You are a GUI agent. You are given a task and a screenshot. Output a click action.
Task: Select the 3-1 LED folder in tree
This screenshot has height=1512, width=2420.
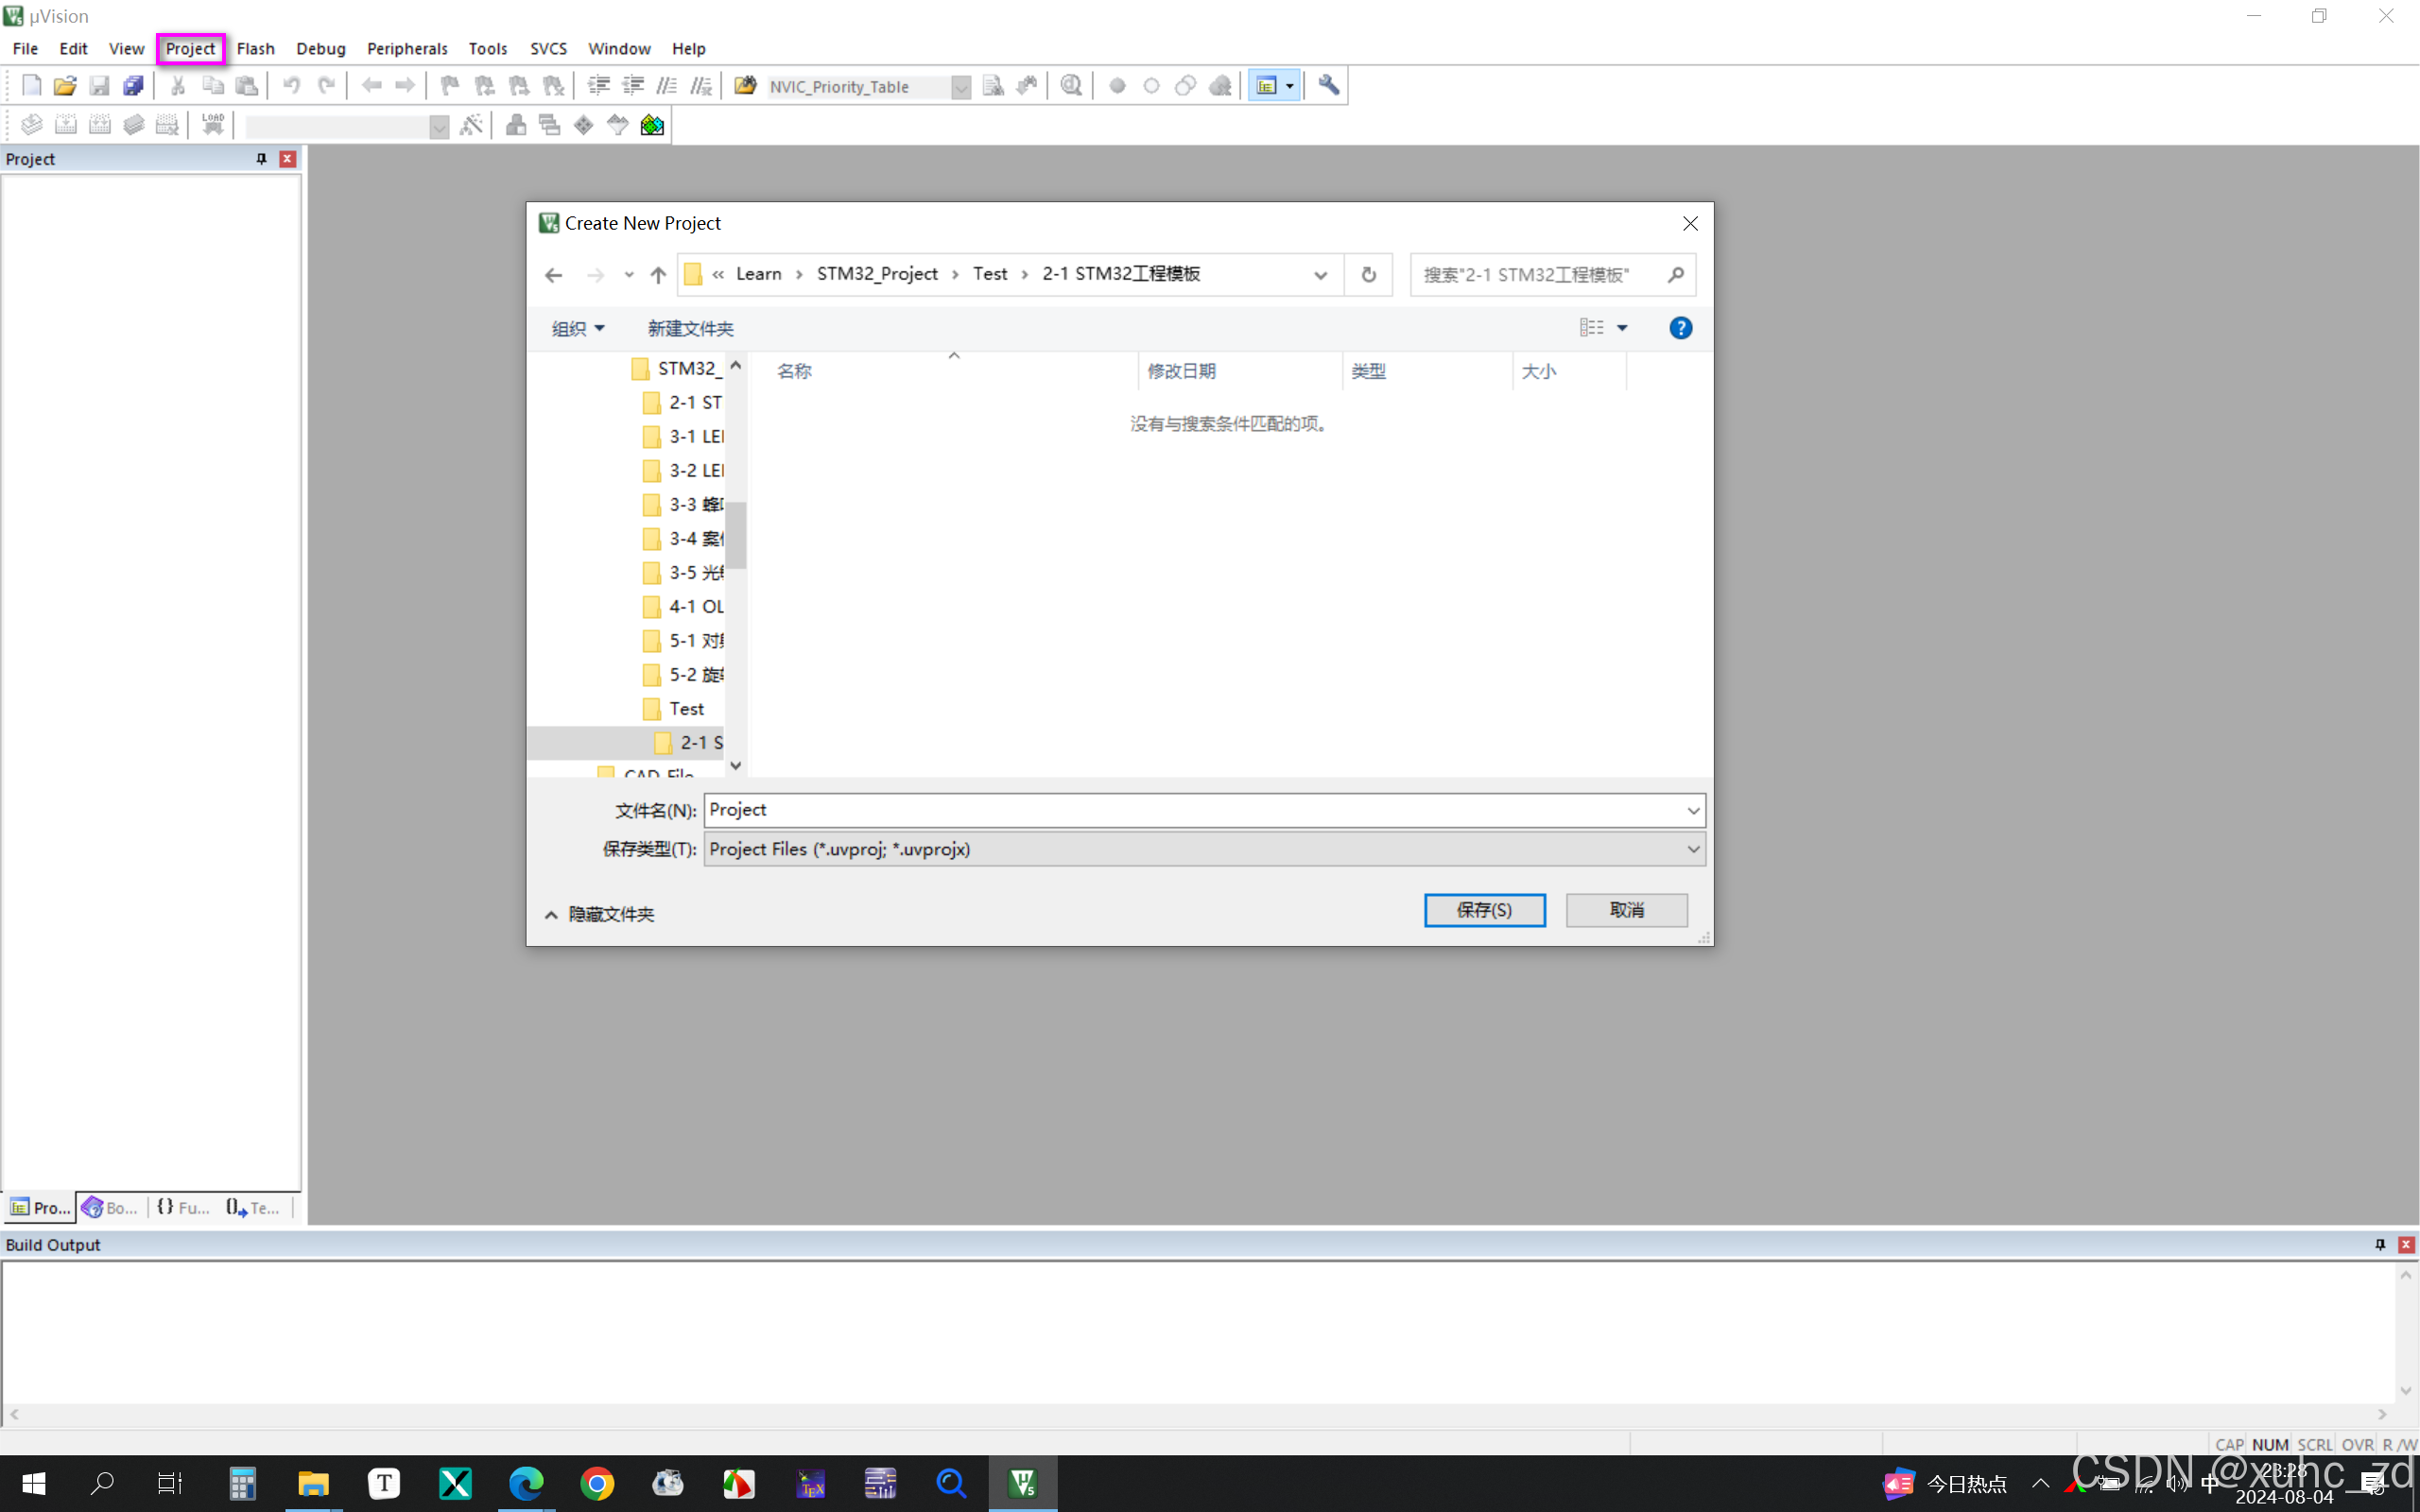[x=683, y=436]
